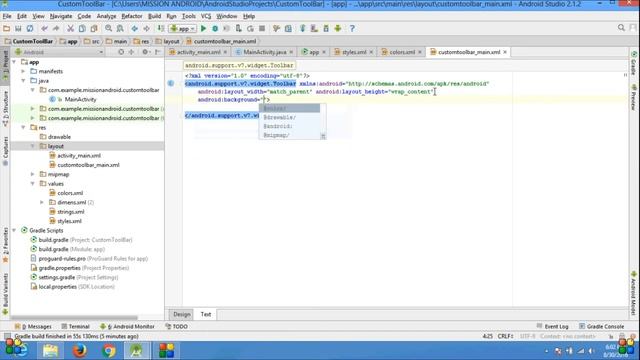Image resolution: width=640 pixels, height=360 pixels.
Task: Click the Chrome taskbar icon
Action: [x=109, y=351]
